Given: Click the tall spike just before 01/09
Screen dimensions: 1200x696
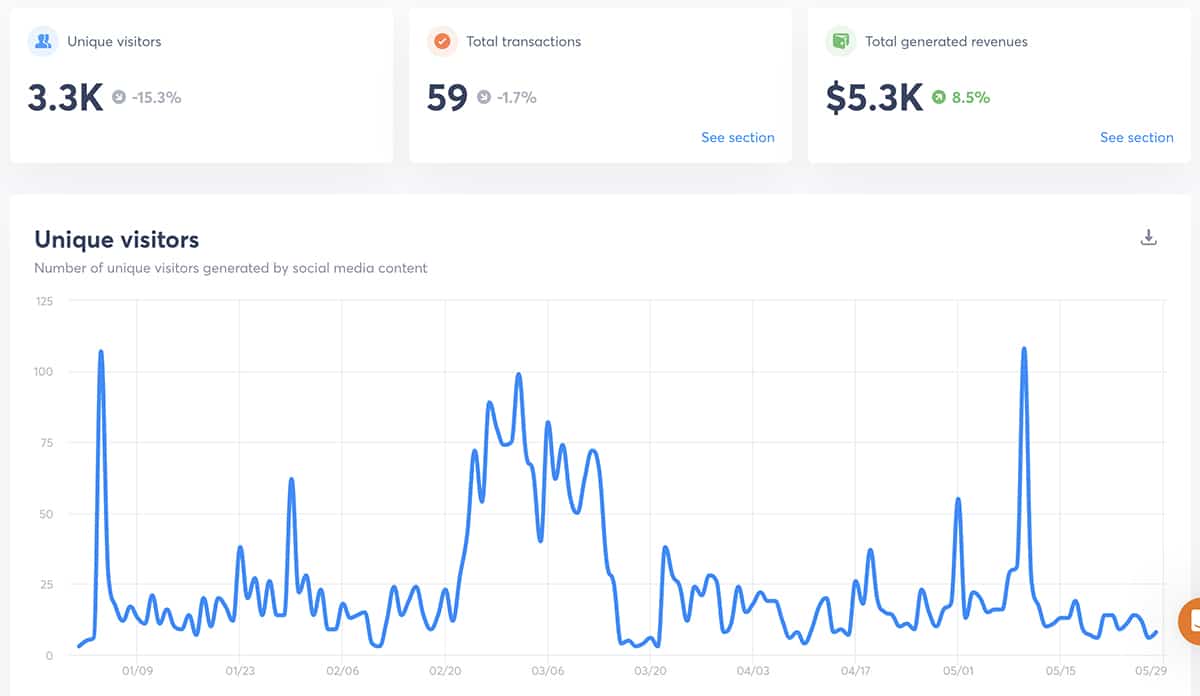Looking at the screenshot, I should coord(101,354).
